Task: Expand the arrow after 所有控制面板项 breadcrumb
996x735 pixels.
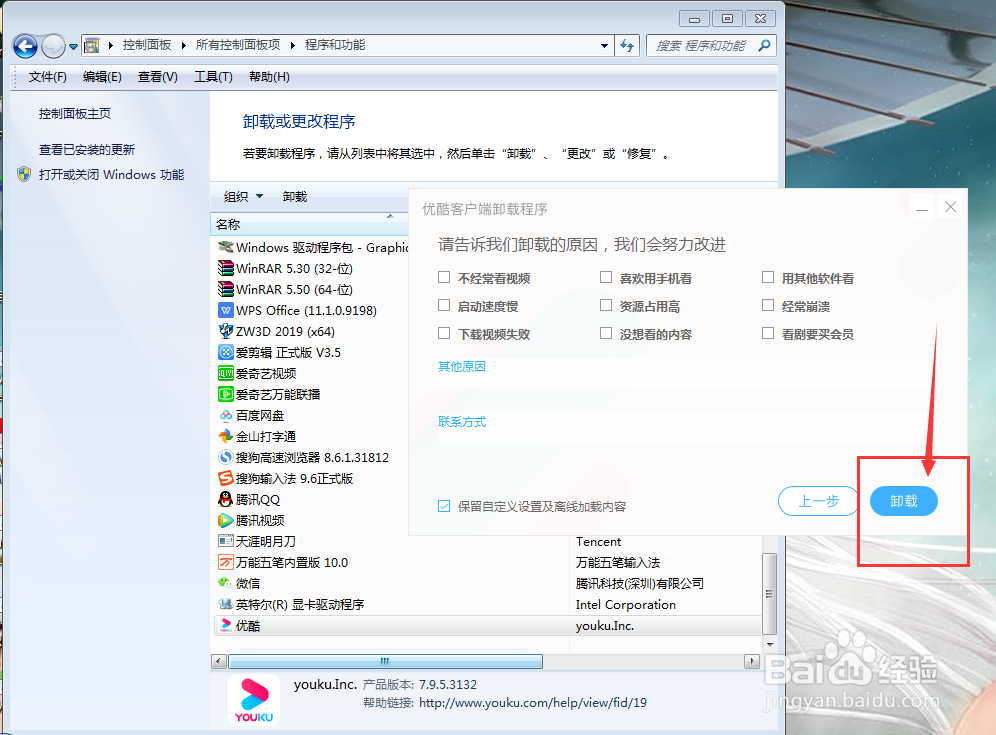Action: click(293, 45)
